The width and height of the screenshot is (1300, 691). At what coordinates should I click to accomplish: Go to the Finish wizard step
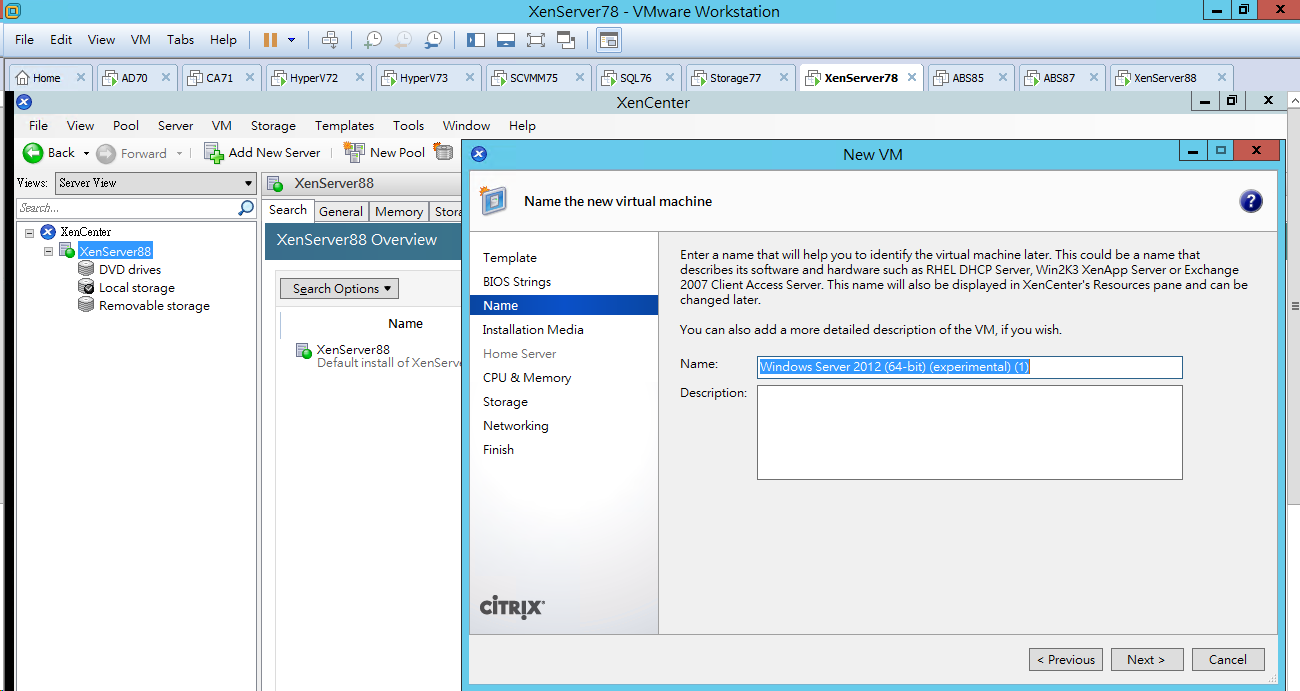point(498,449)
